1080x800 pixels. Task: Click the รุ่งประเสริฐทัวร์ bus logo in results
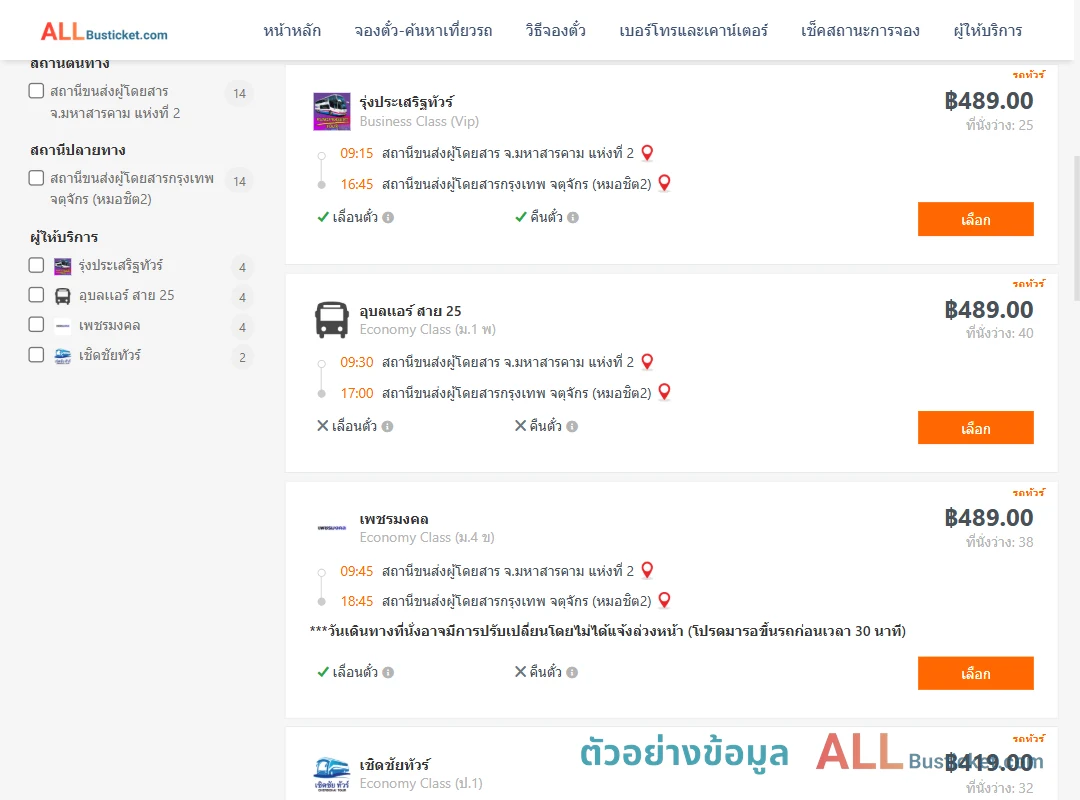coord(331,112)
